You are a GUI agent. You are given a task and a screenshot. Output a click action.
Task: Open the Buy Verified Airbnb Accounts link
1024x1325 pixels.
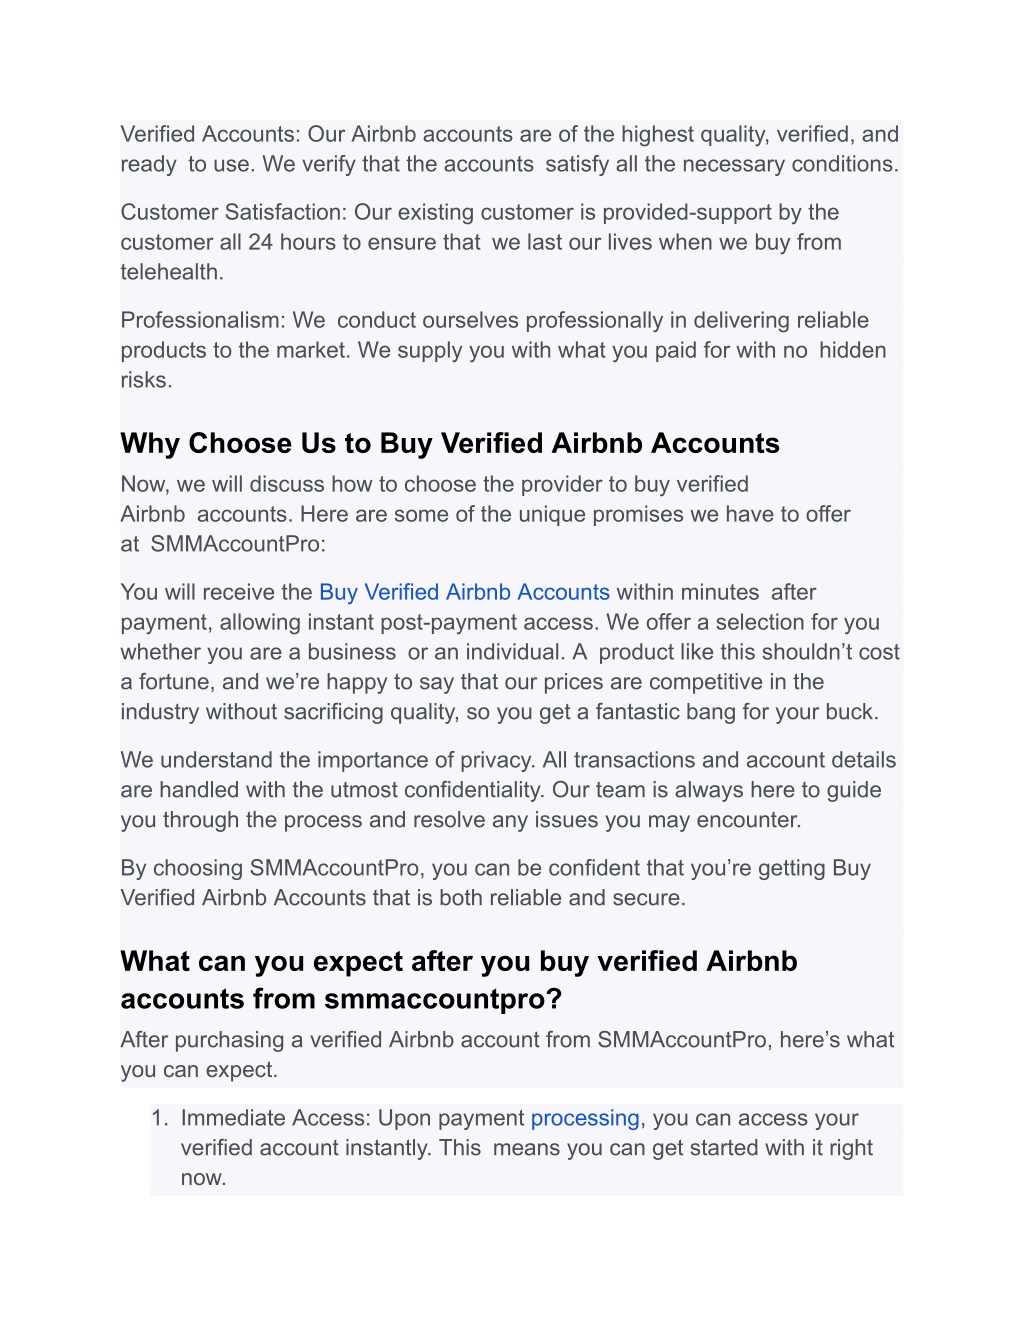click(x=464, y=592)
